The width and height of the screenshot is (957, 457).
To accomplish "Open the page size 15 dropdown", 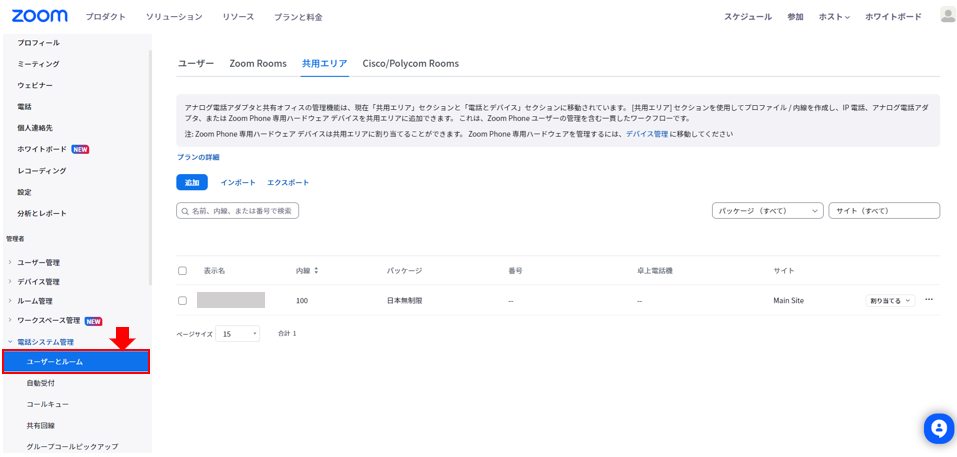I will click(237, 334).
